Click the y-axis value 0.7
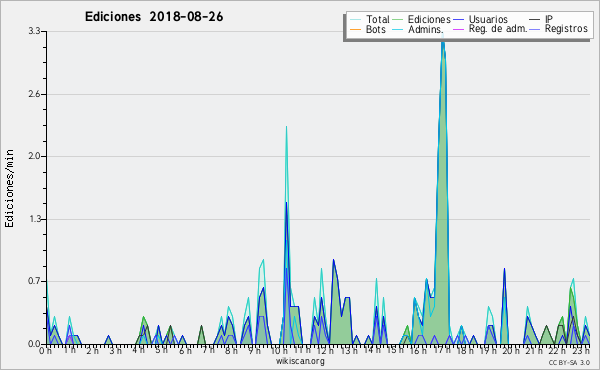The width and height of the screenshot is (600, 370). pos(34,281)
